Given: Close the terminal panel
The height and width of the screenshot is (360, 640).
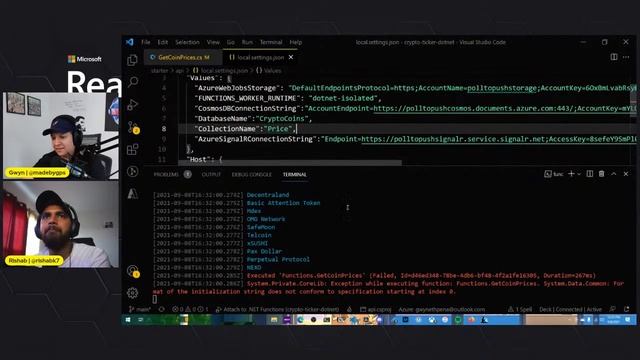Looking at the screenshot, I should pos(626,174).
